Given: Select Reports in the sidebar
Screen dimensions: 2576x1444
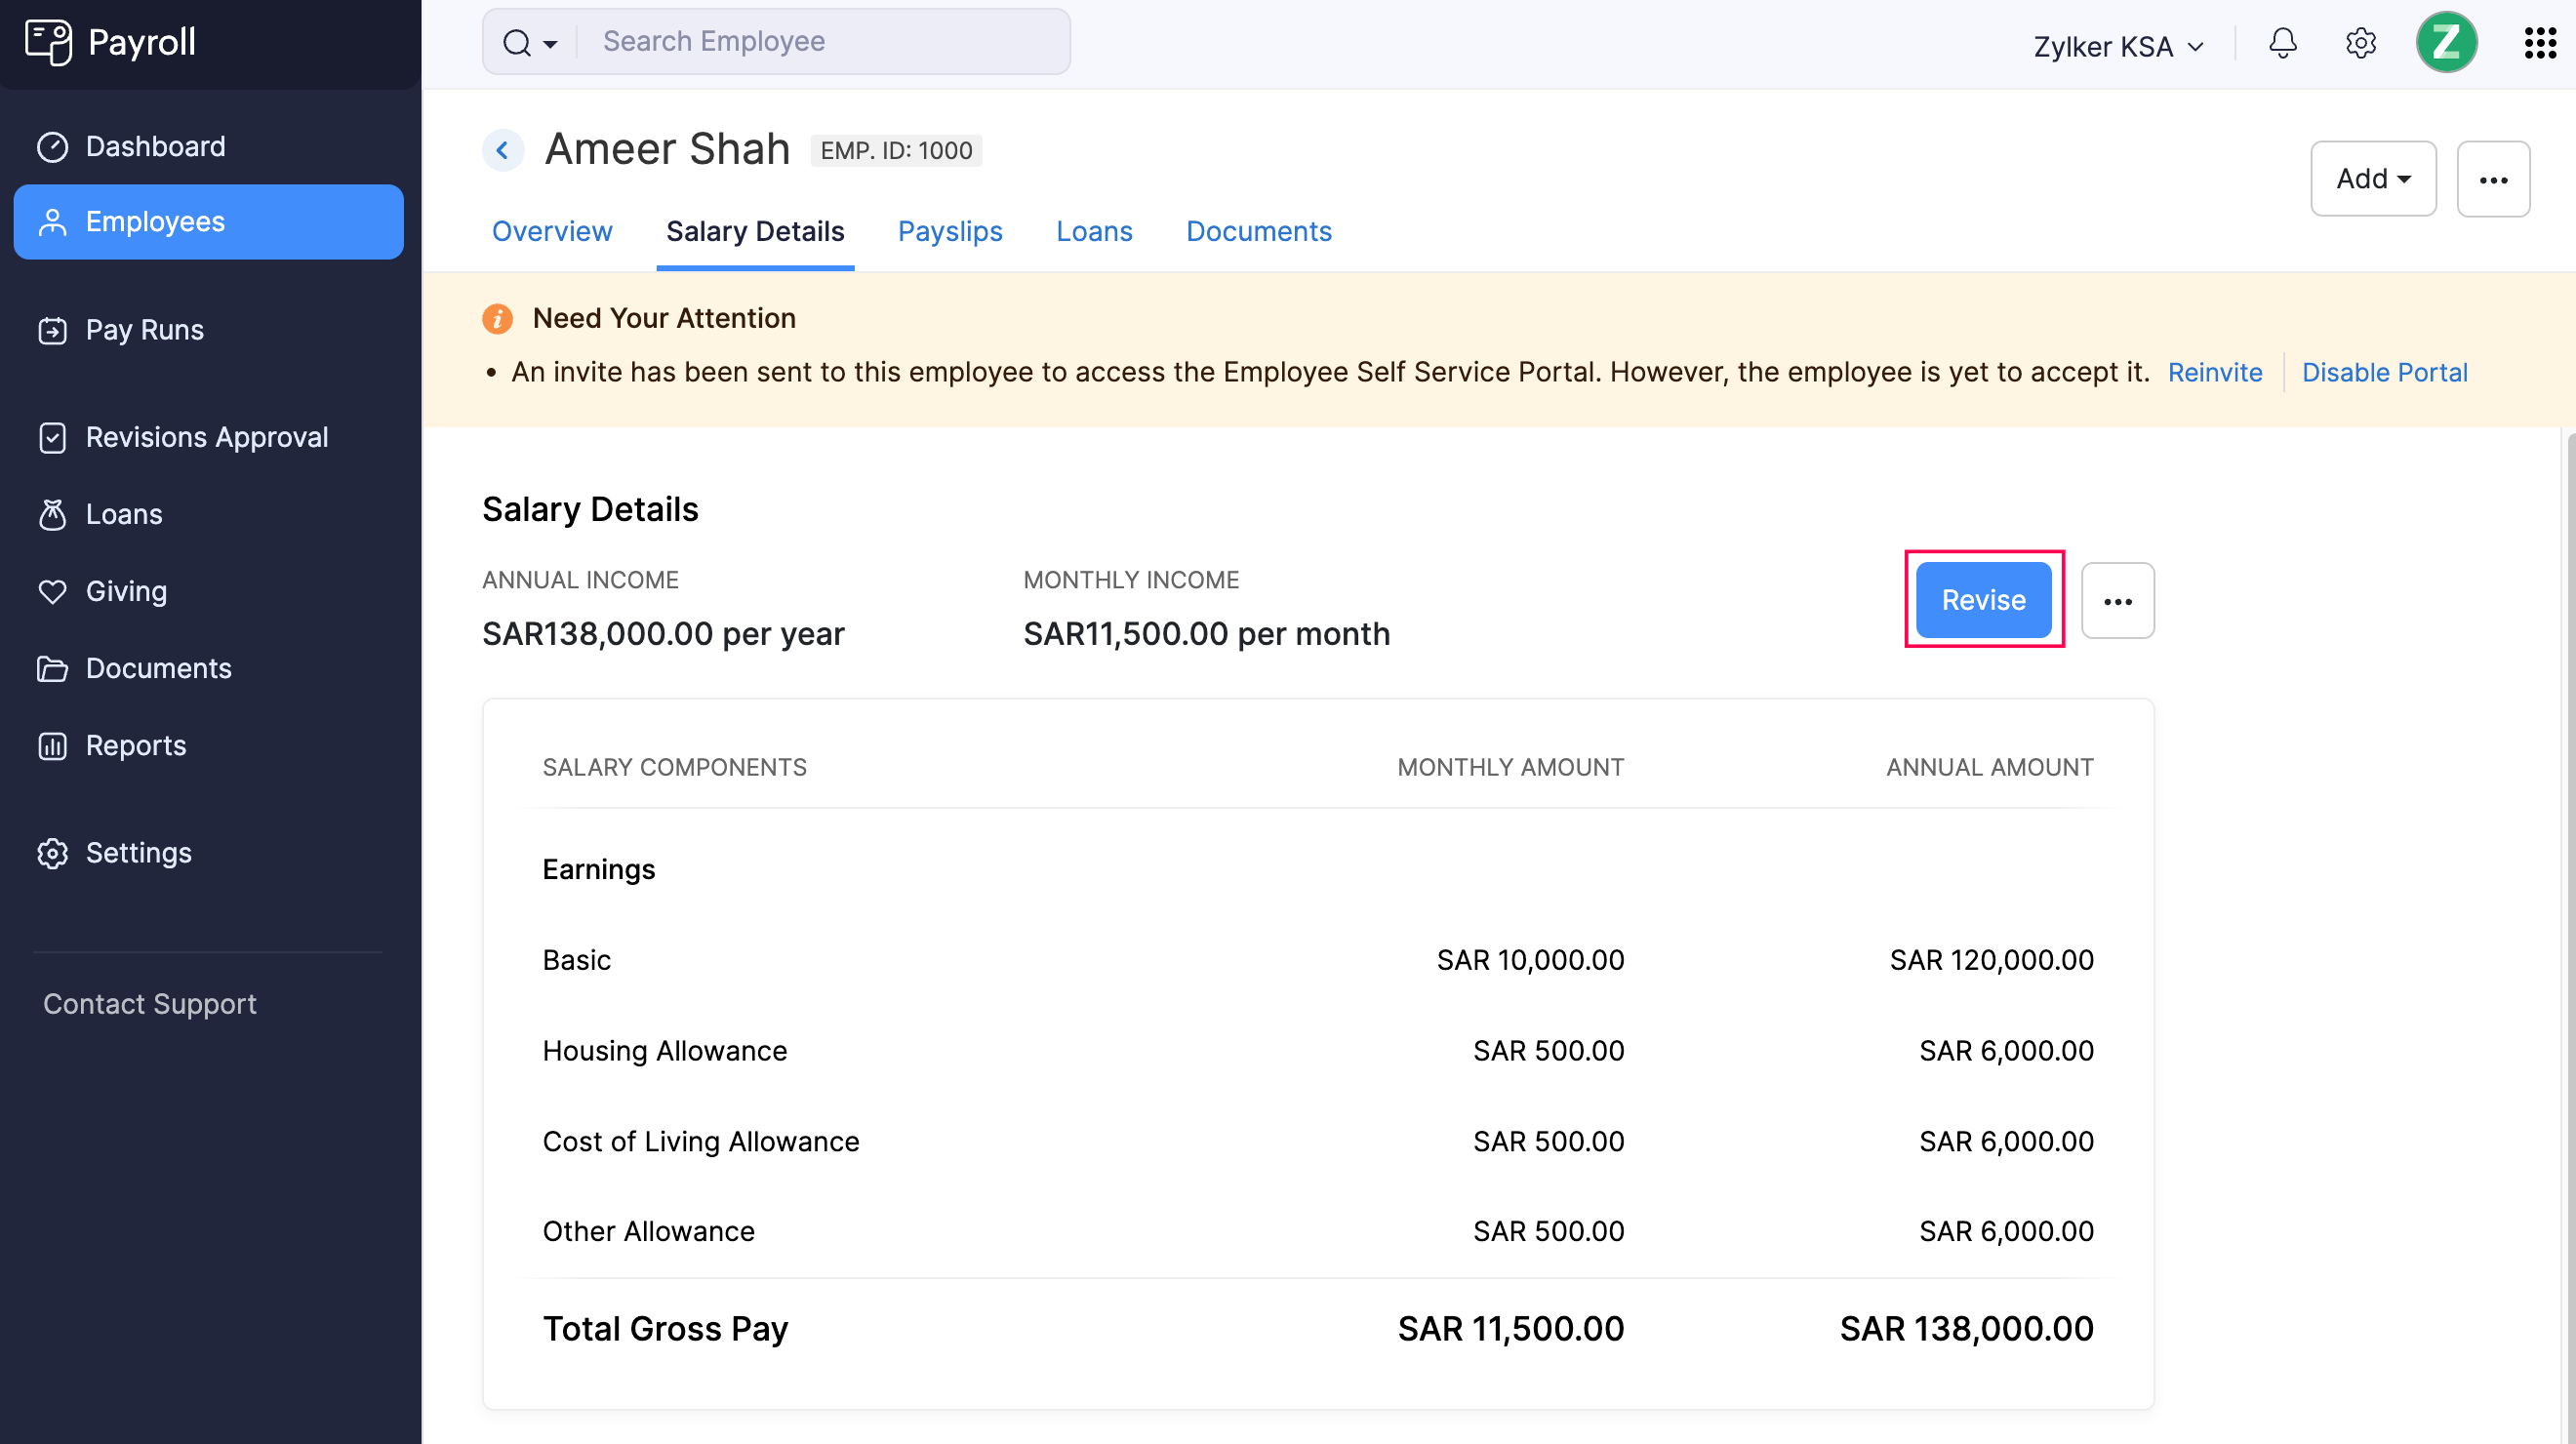Looking at the screenshot, I should pyautogui.click(x=135, y=745).
